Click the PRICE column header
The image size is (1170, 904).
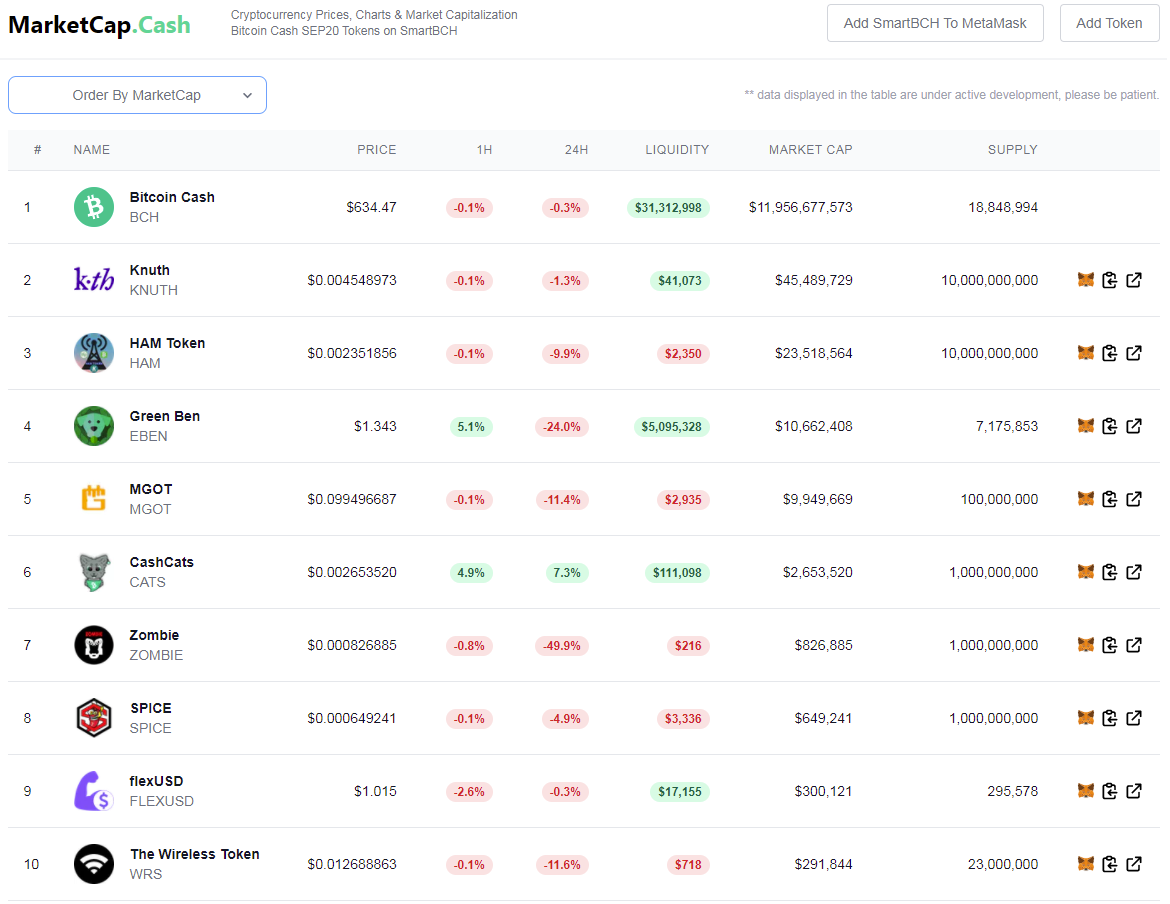pyautogui.click(x=377, y=150)
